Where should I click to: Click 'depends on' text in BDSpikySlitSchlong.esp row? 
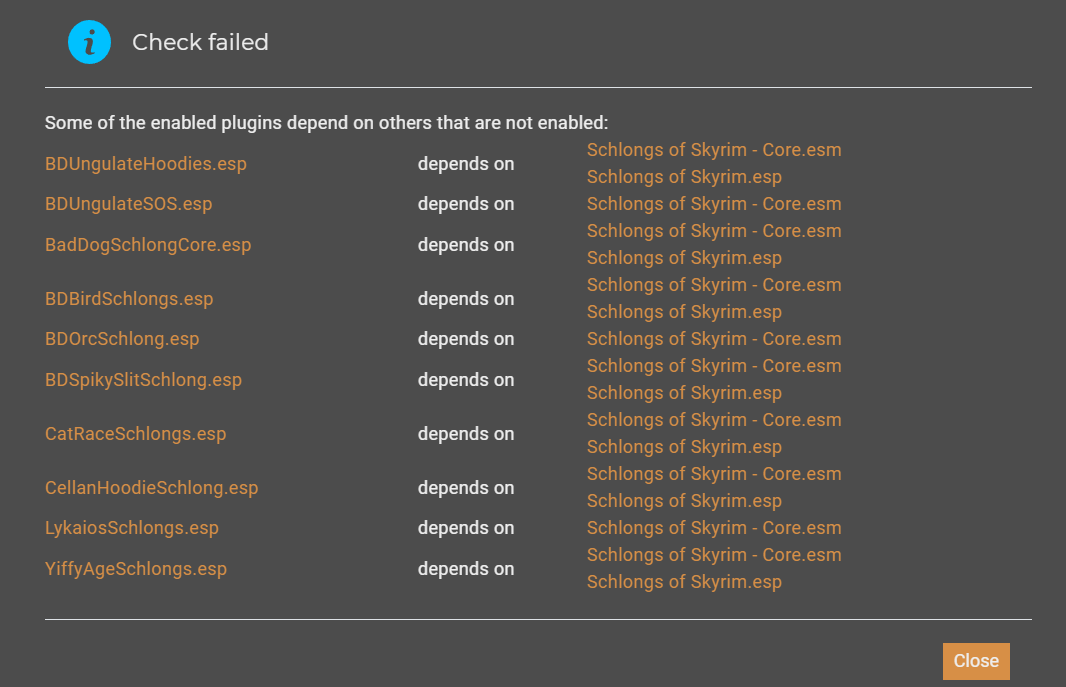466,380
